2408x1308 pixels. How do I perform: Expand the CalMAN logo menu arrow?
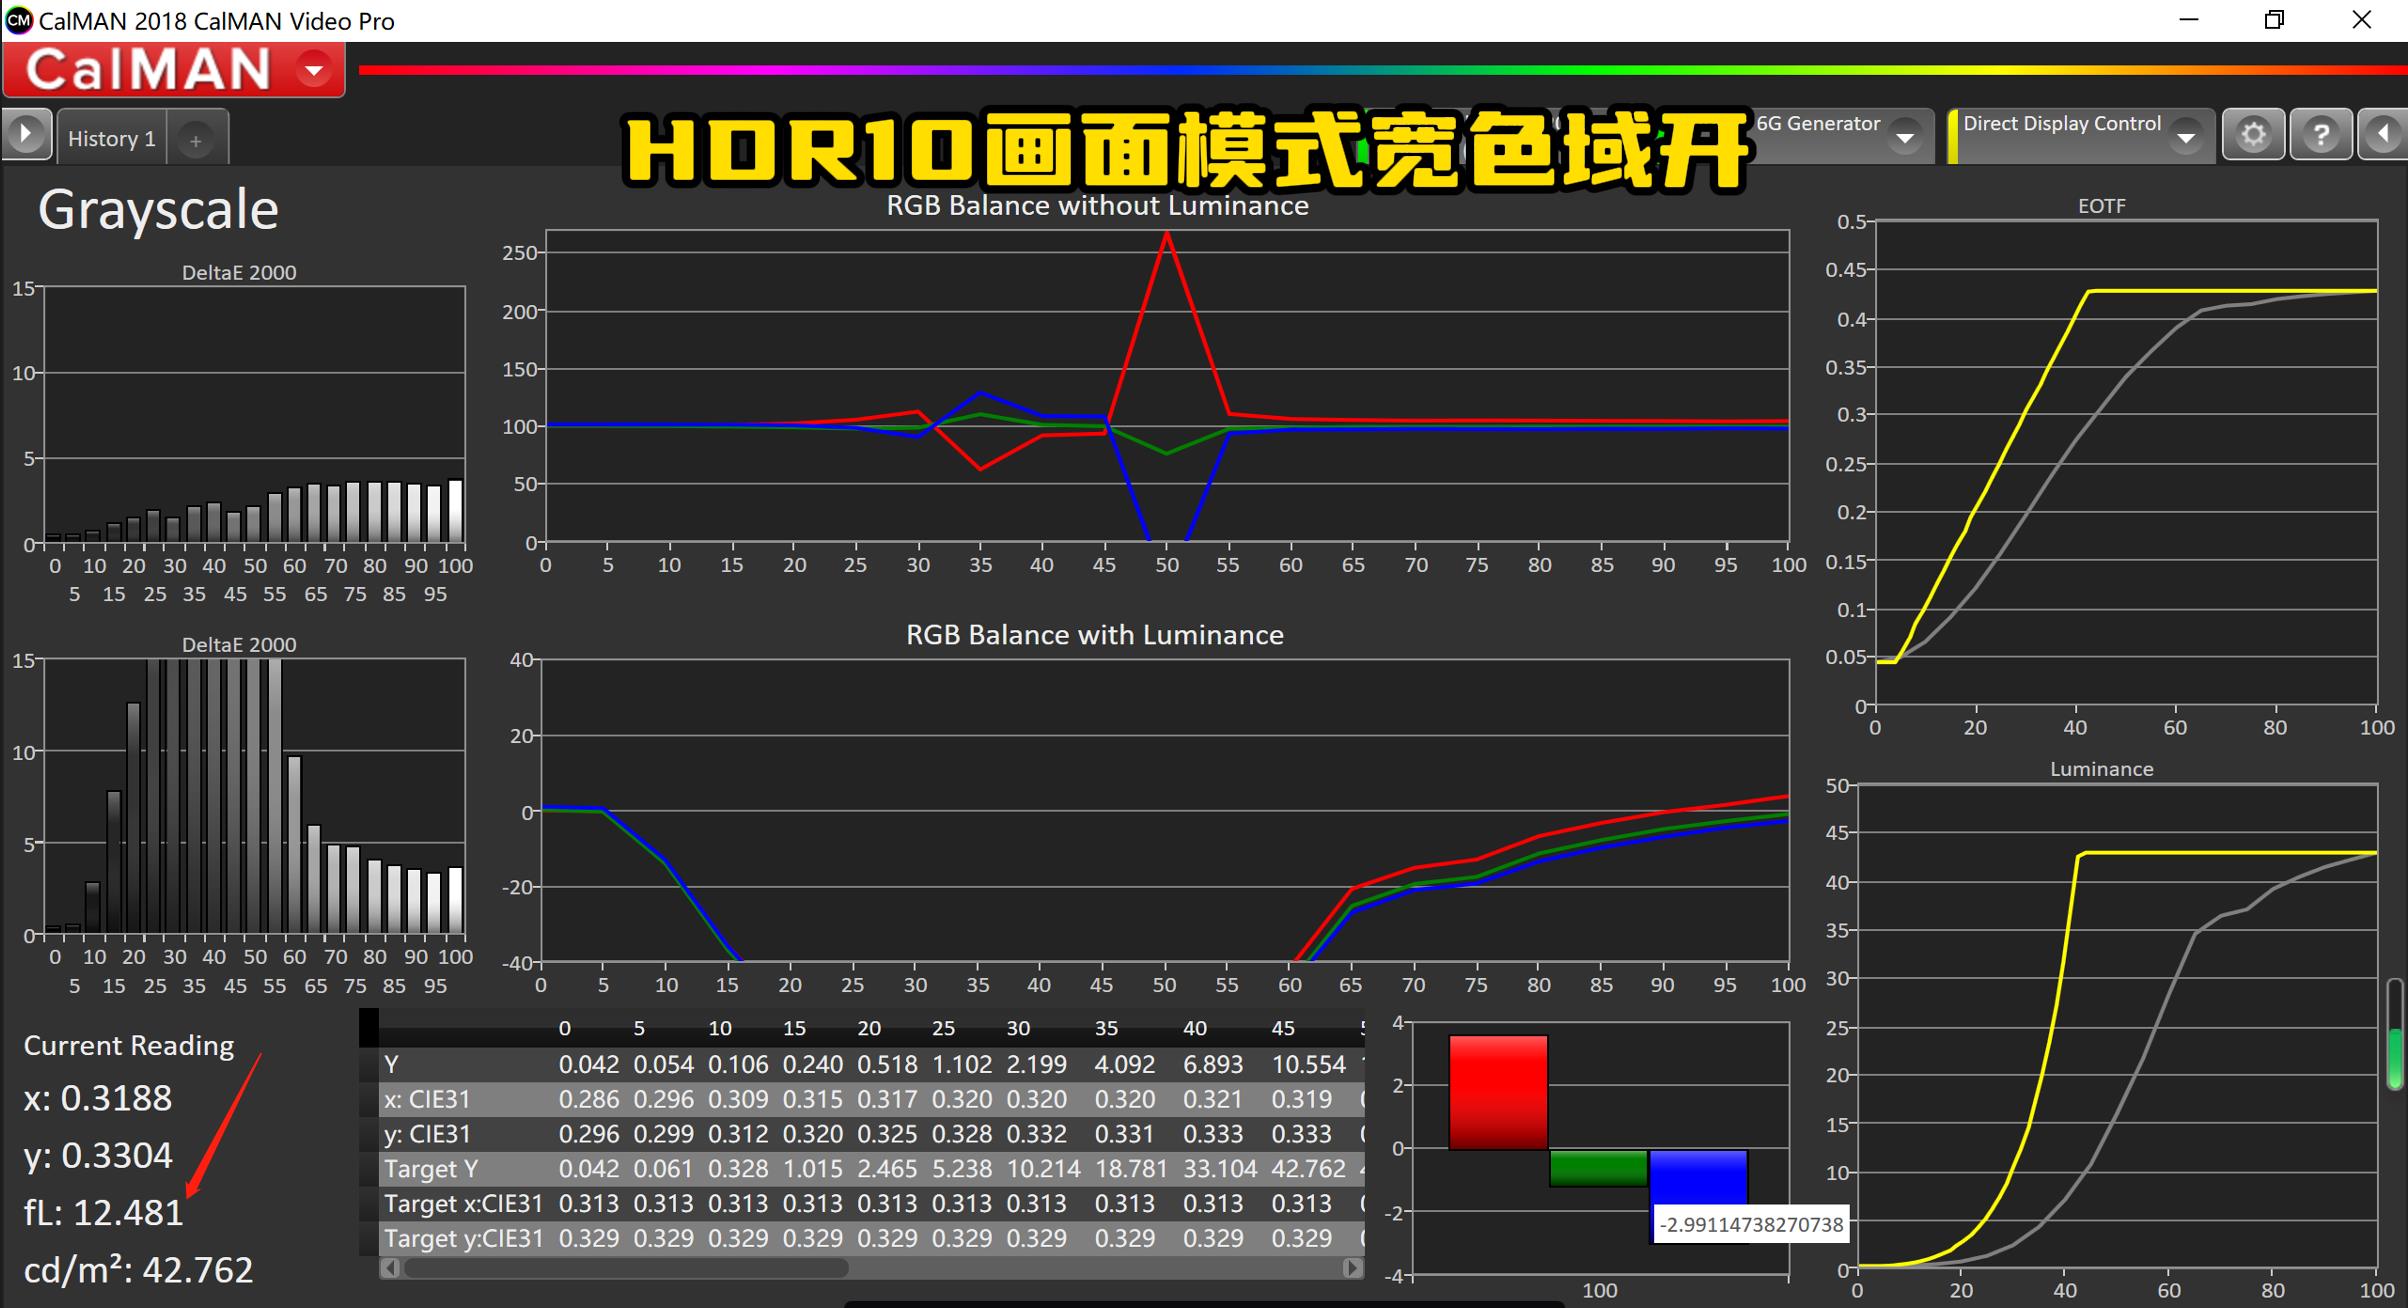315,69
